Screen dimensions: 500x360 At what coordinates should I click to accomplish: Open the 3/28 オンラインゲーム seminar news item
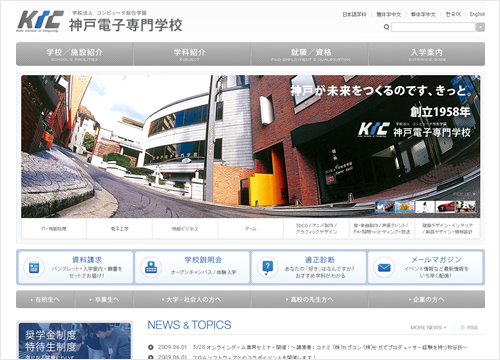click(330, 347)
